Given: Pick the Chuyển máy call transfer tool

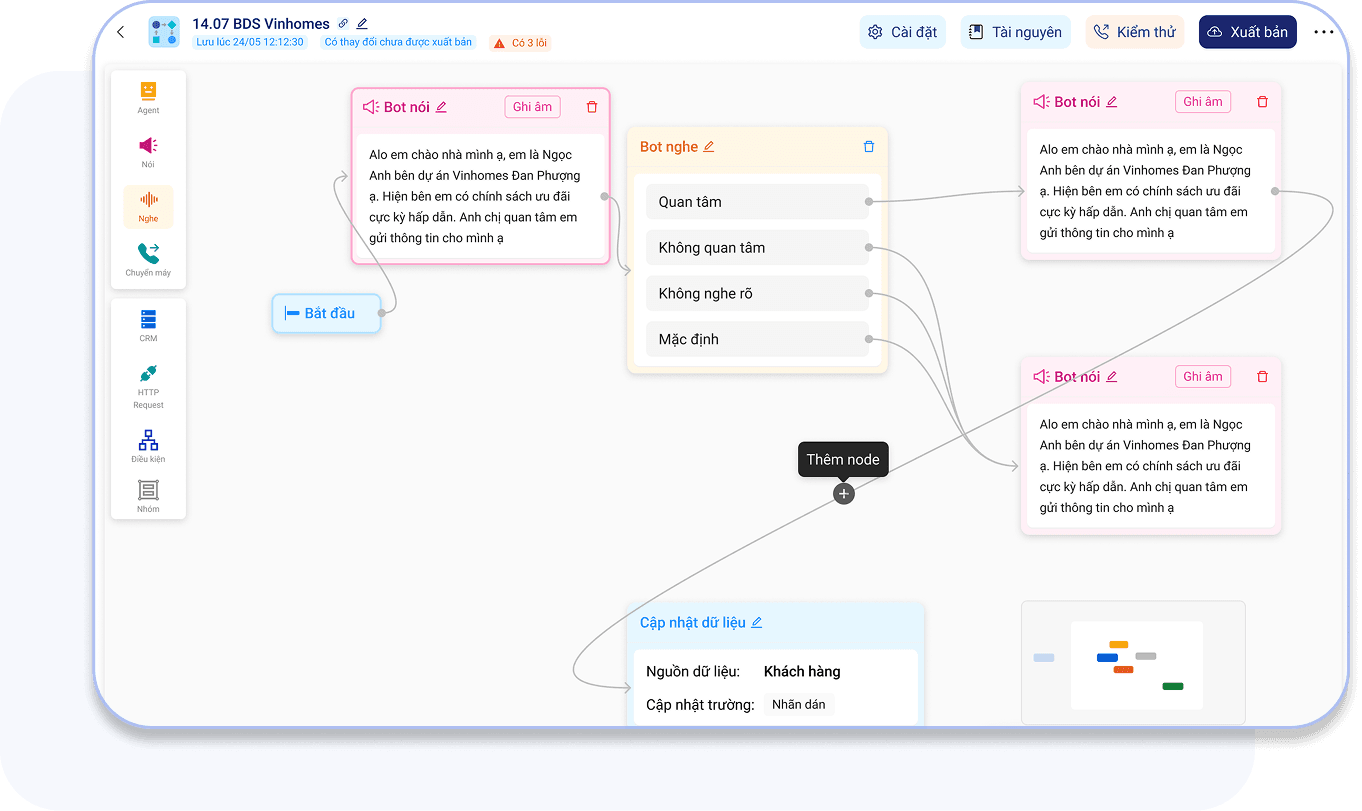Looking at the screenshot, I should pos(148,260).
